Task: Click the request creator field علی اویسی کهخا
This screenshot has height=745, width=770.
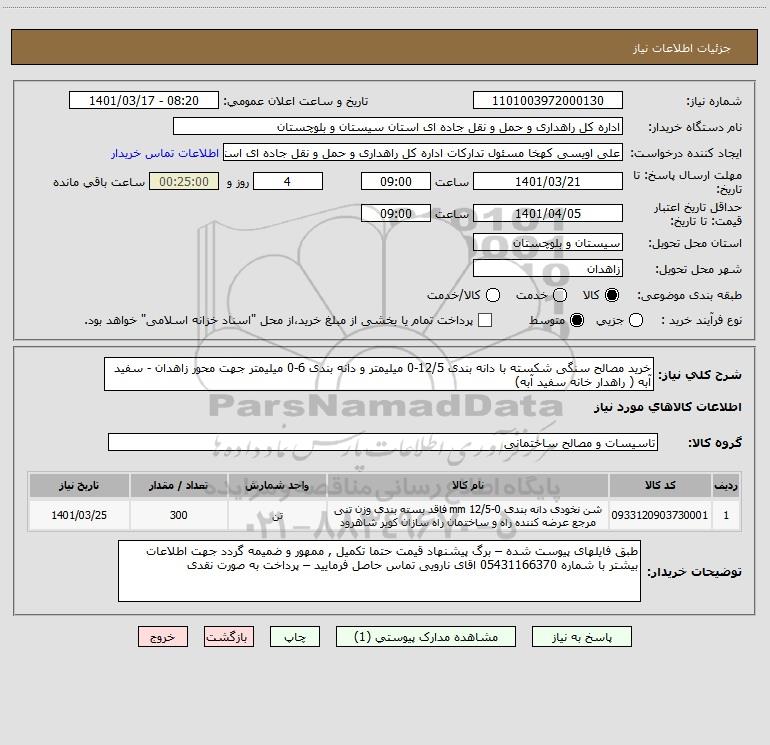Action: pyautogui.click(x=423, y=153)
